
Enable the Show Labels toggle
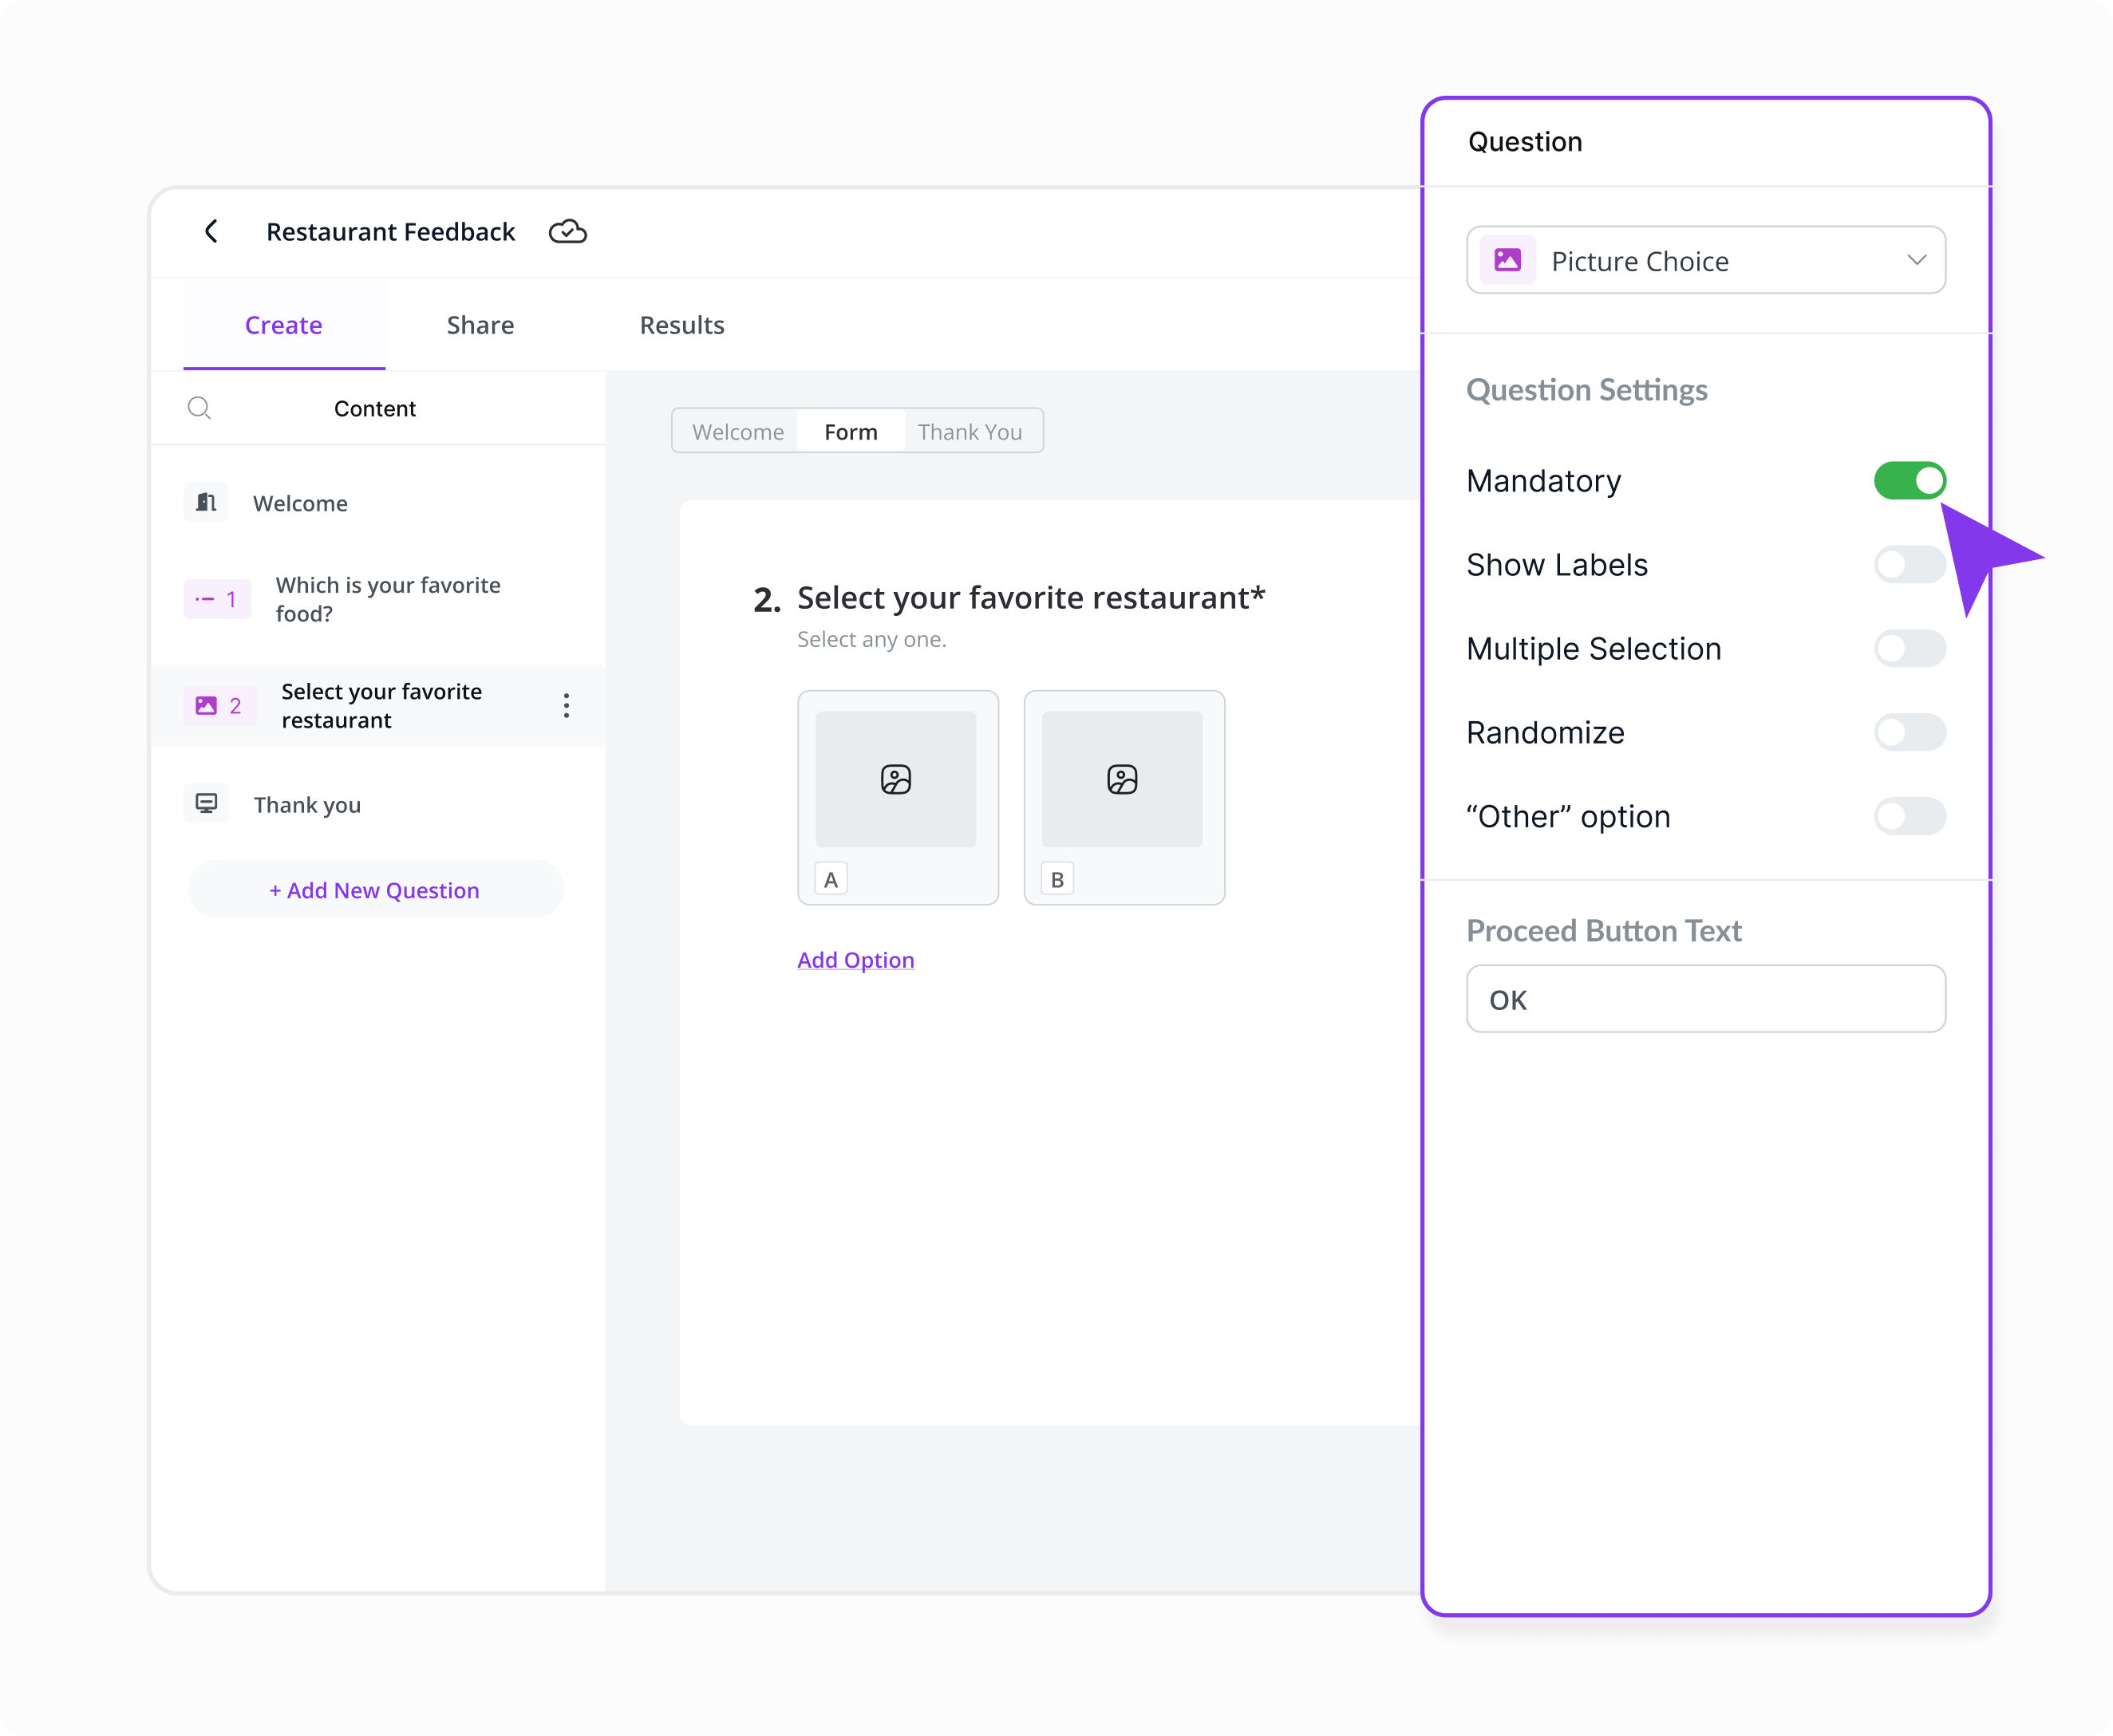1909,565
